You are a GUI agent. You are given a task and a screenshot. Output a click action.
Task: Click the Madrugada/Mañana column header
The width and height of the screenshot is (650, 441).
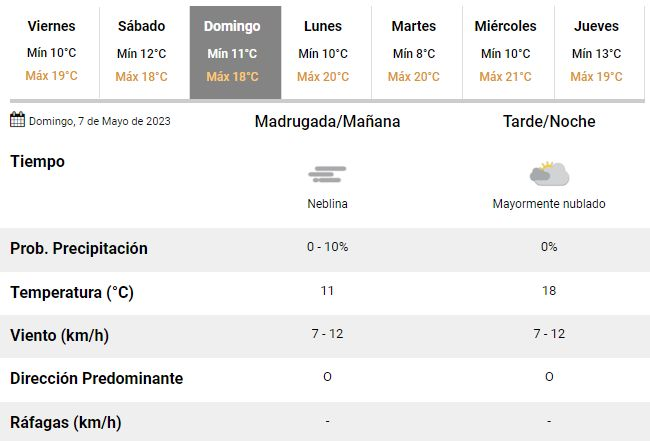pos(327,122)
